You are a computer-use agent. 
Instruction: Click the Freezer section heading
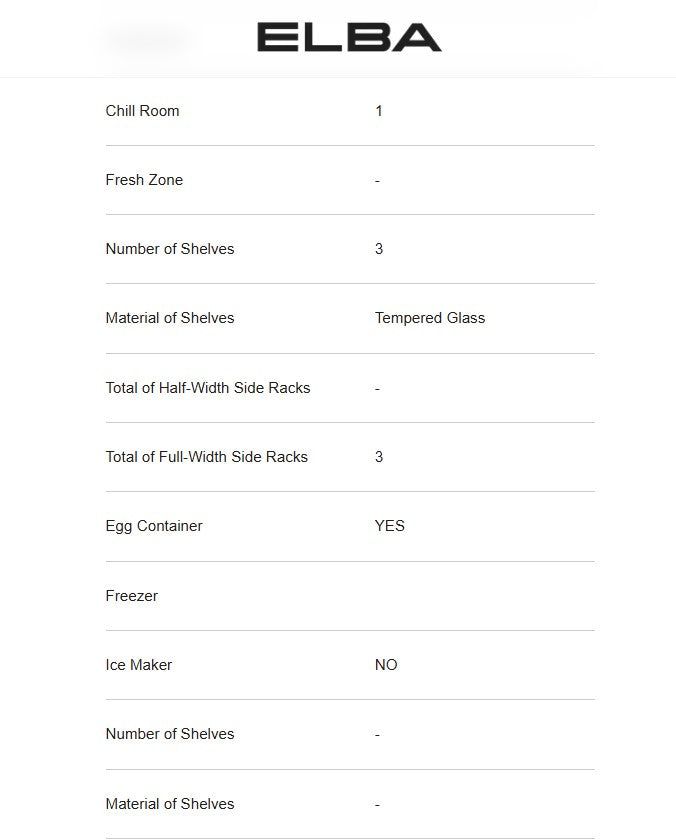(x=132, y=596)
